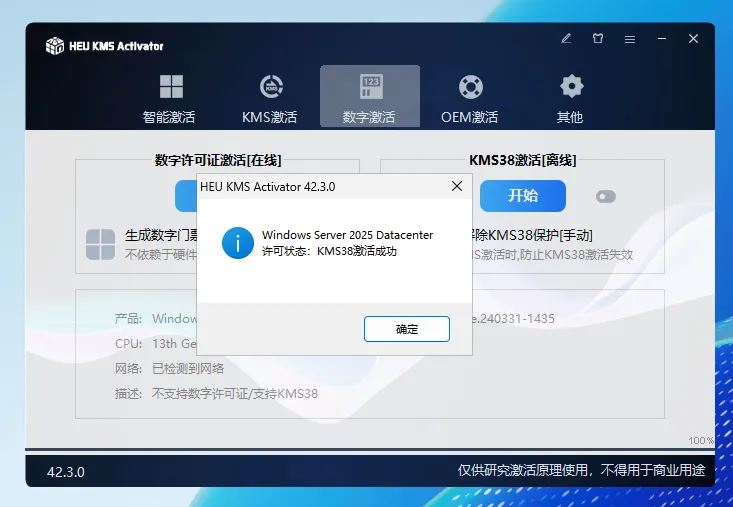Click the 数字许可证激活[在线] heading

218,160
